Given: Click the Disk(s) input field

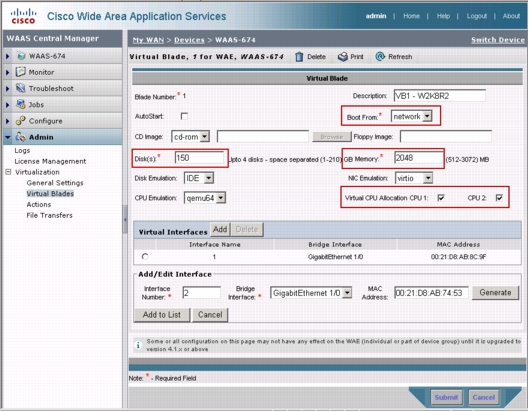Looking at the screenshot, I should (199, 158).
